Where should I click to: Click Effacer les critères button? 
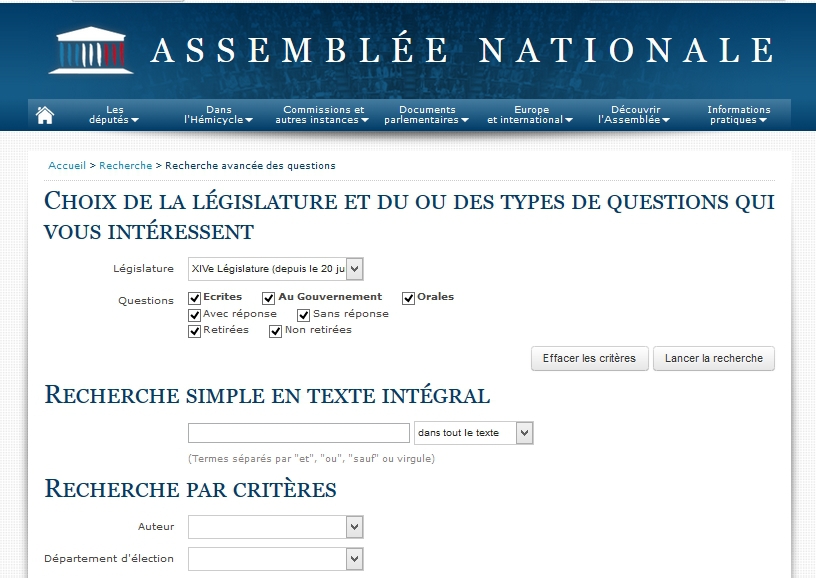pyautogui.click(x=590, y=358)
